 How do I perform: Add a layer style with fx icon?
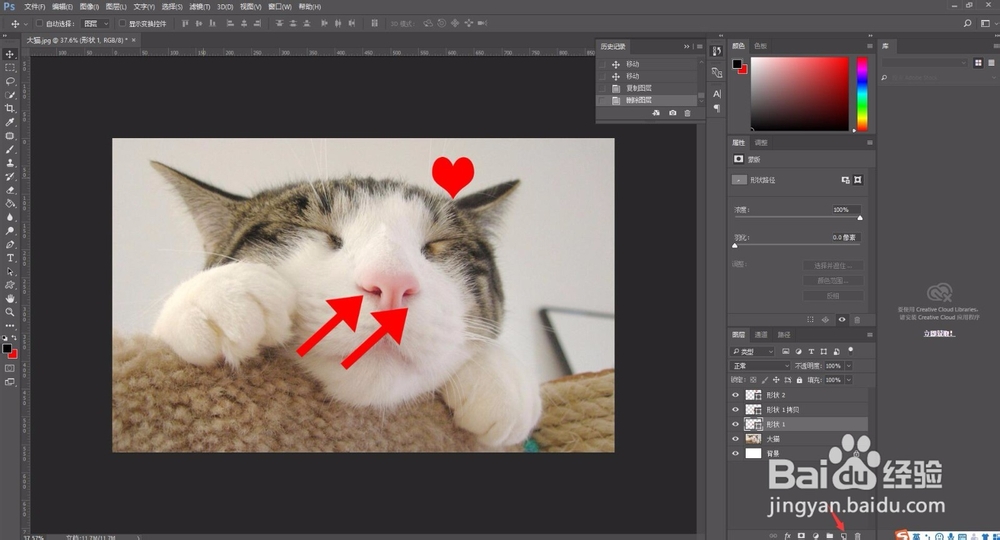click(x=788, y=536)
